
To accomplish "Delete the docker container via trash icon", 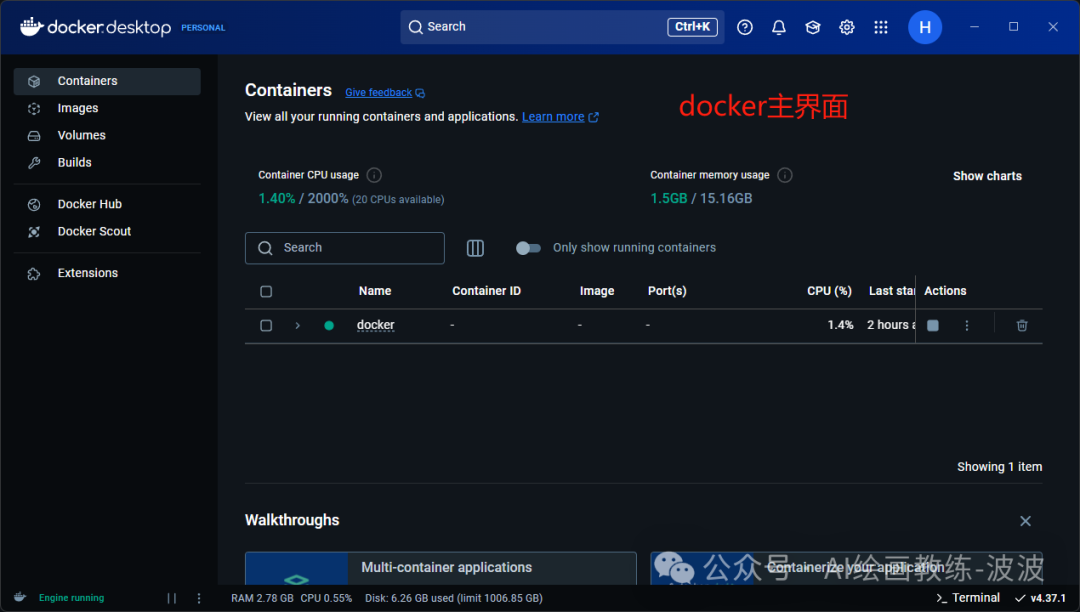I will [1022, 326].
